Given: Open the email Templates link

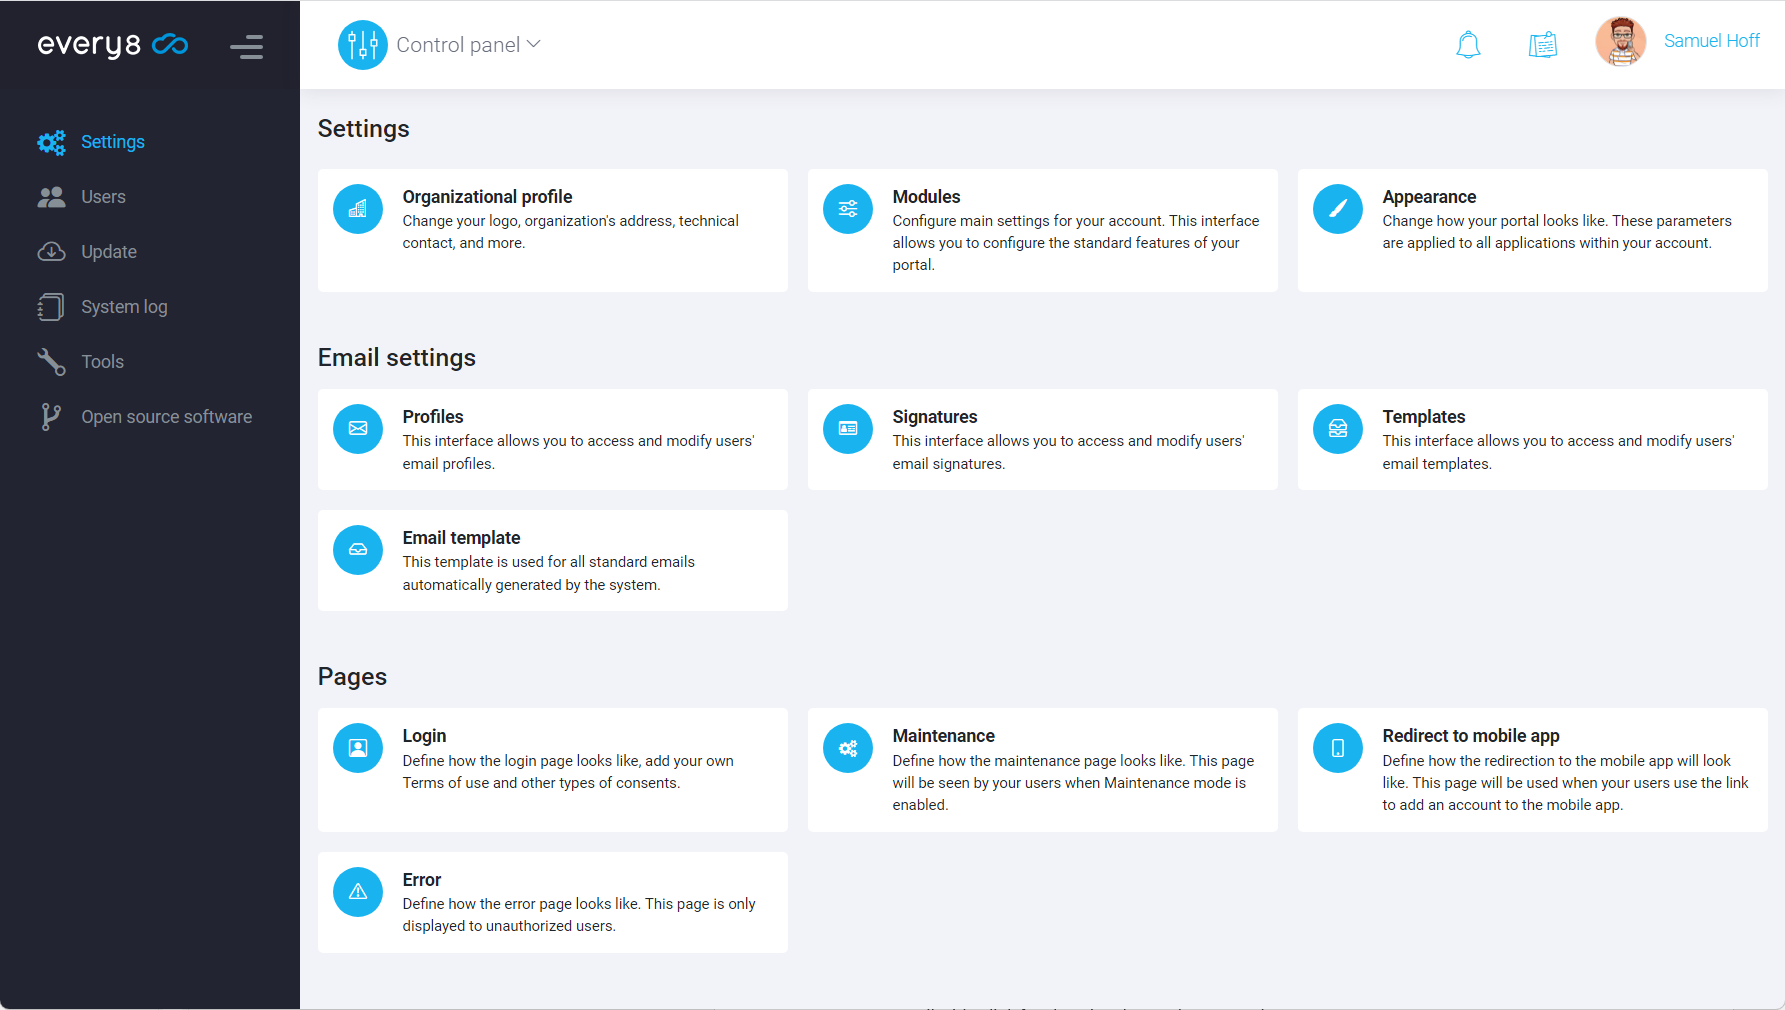Looking at the screenshot, I should pyautogui.click(x=1423, y=417).
